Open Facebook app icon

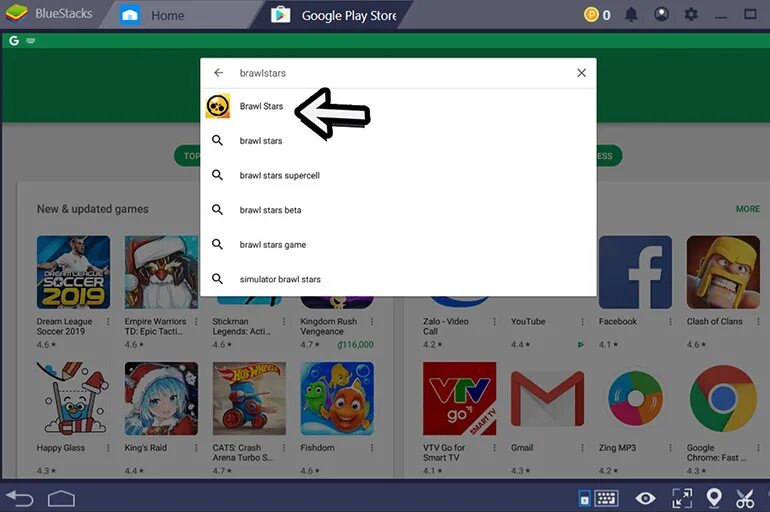(635, 272)
